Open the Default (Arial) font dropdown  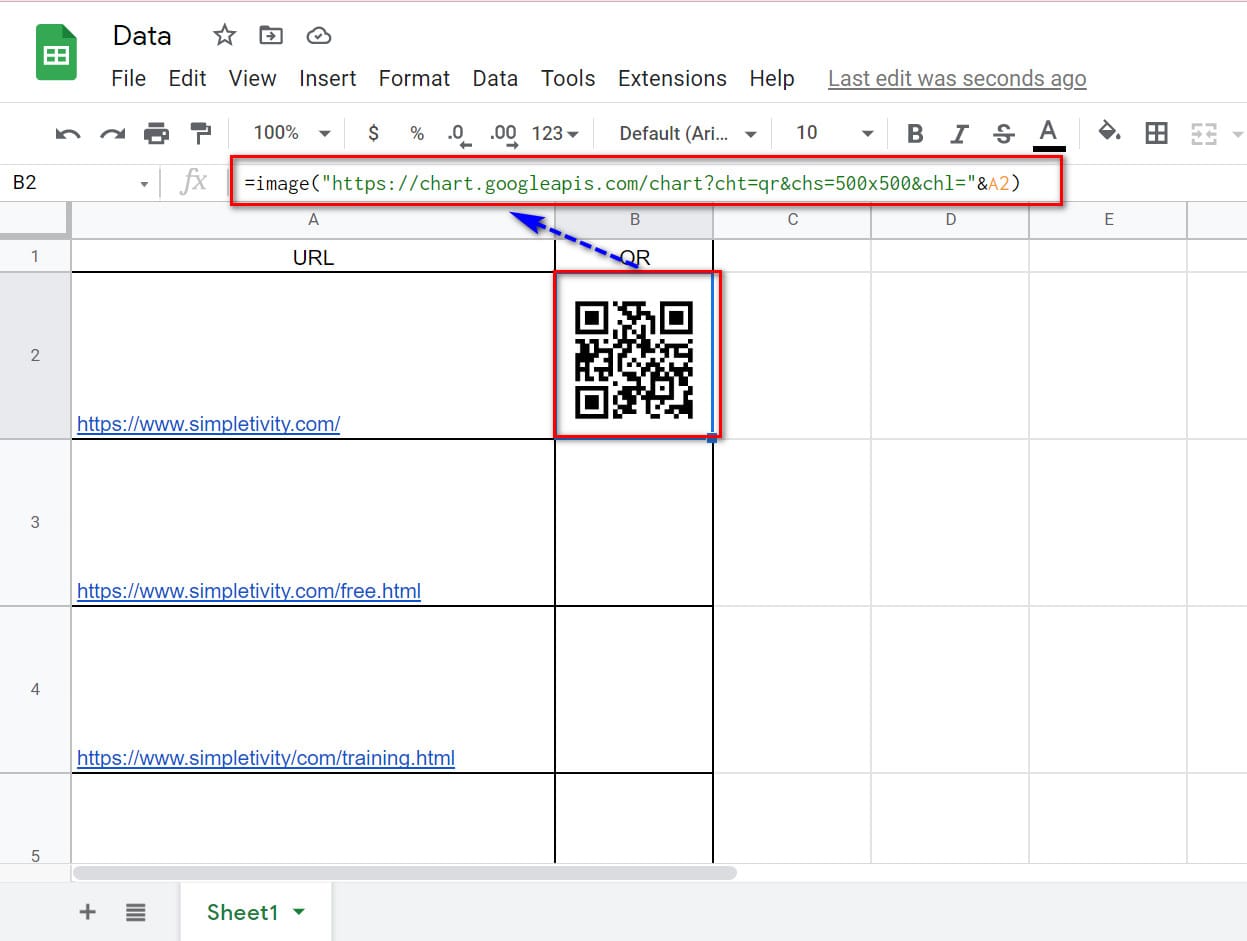(x=688, y=133)
